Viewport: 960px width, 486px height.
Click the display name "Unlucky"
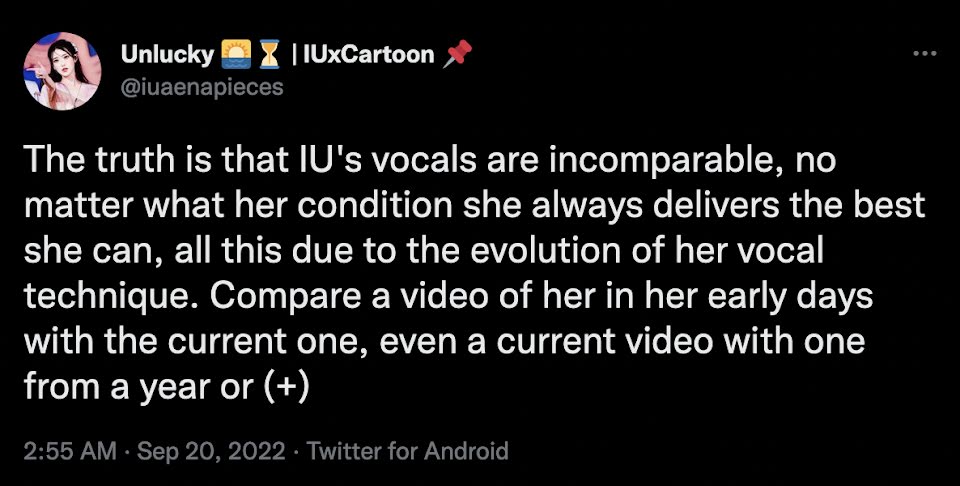[167, 55]
